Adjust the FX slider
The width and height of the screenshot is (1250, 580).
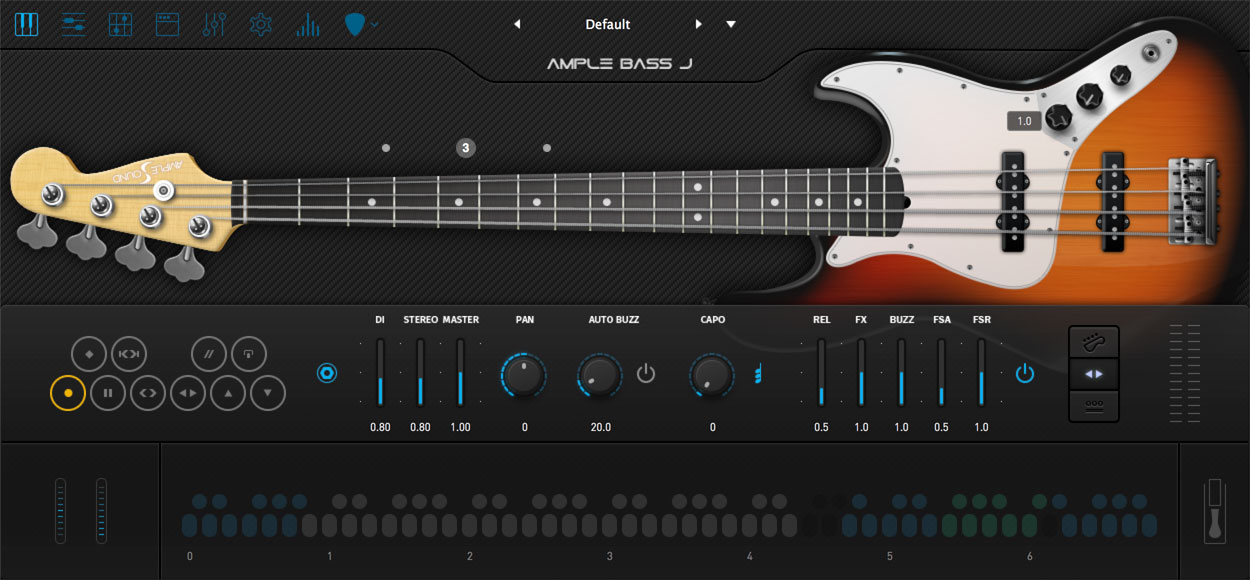[861, 372]
